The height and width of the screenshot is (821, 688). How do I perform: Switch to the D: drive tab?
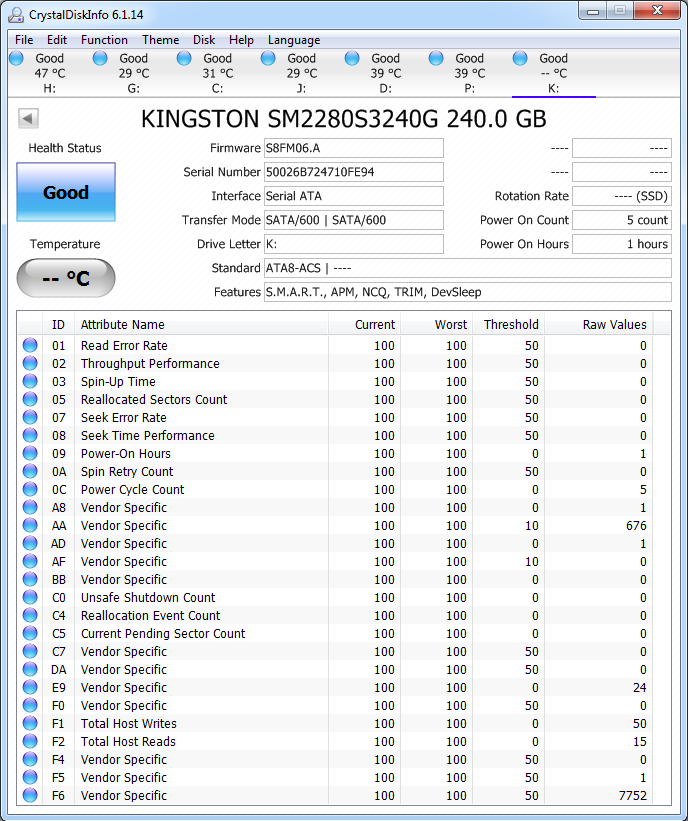coord(385,73)
